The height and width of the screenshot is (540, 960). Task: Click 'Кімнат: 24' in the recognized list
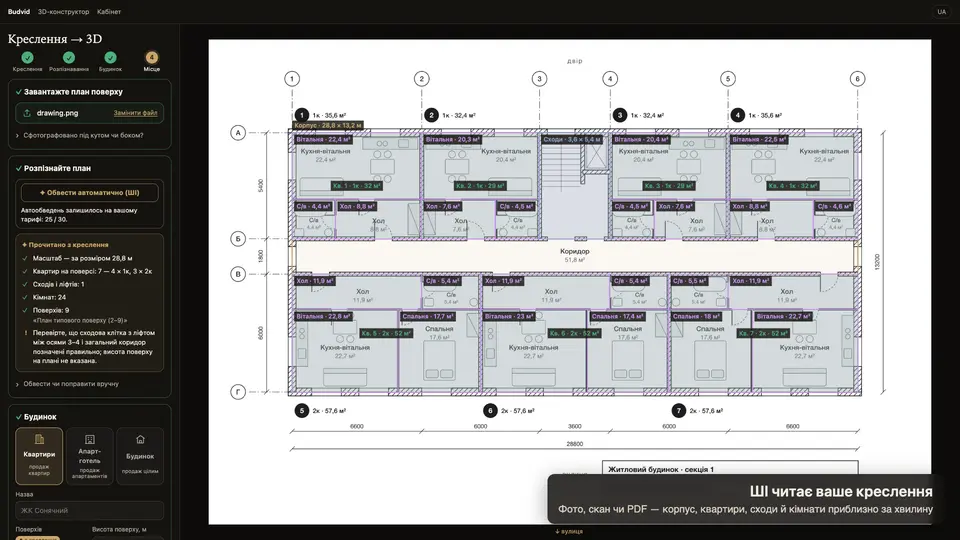point(49,297)
